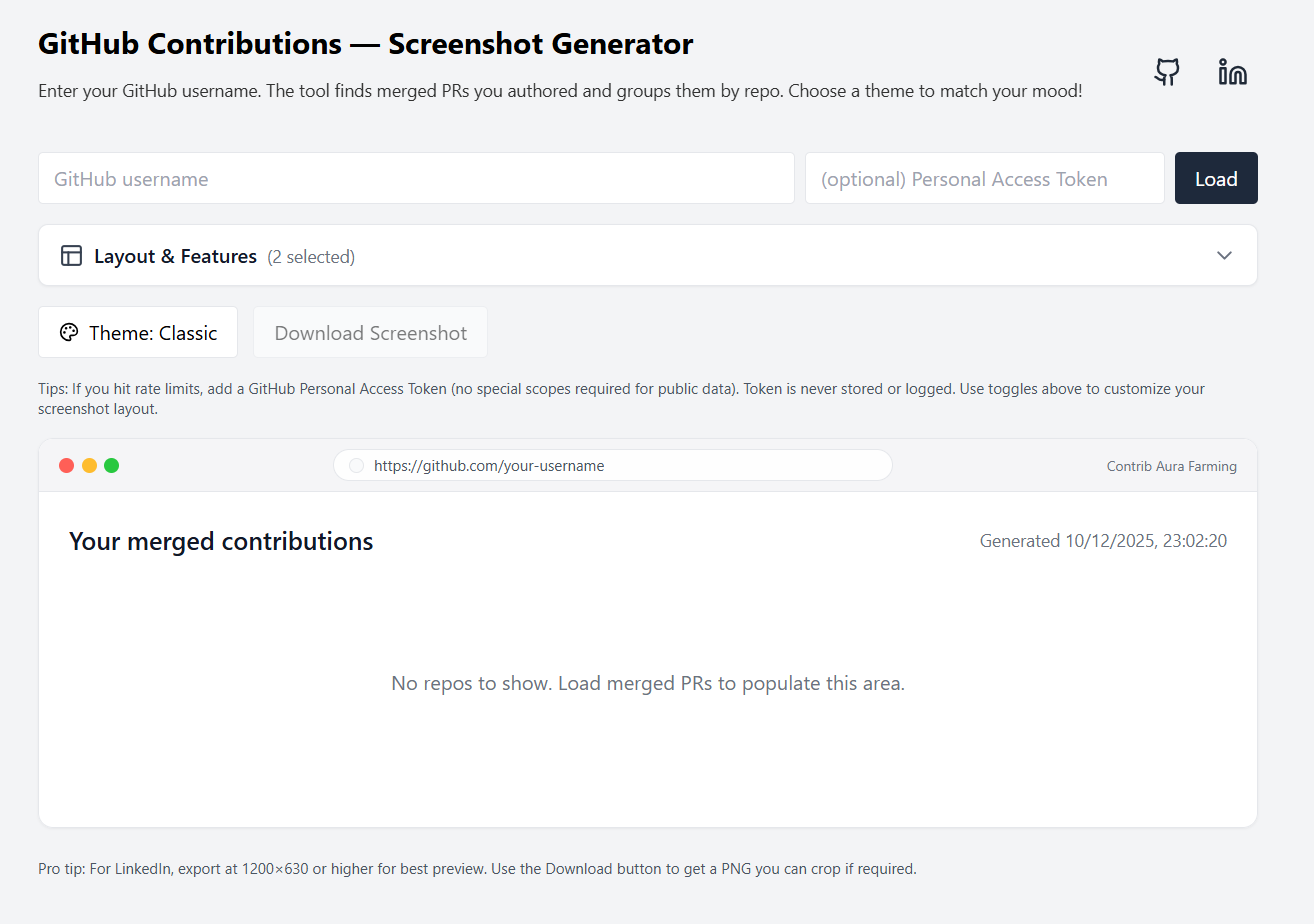This screenshot has height=924, width=1314.
Task: Focus the optional Personal Access Token field
Action: click(984, 179)
